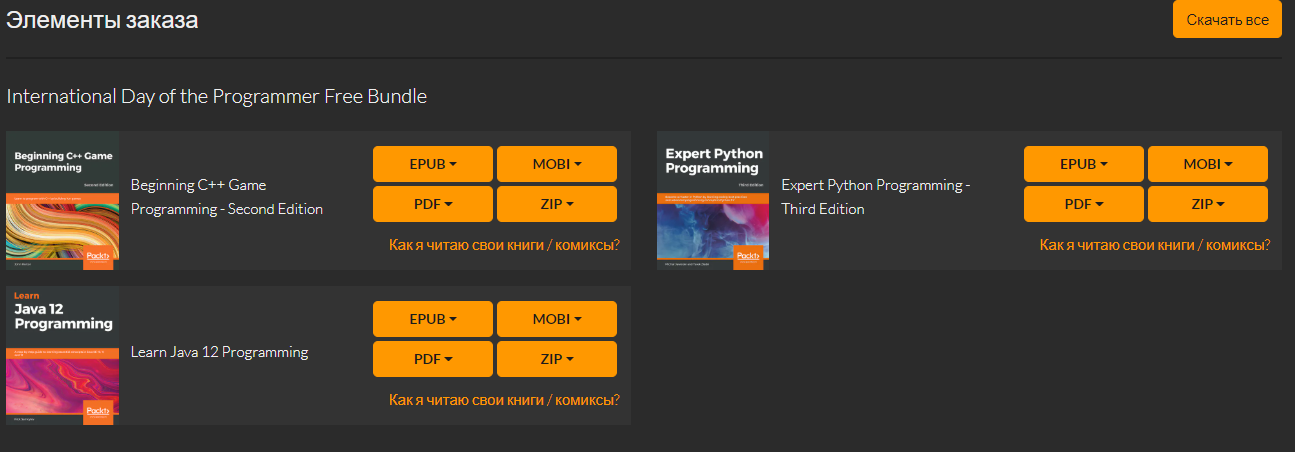Viewport: 1295px width, 452px height.
Task: Open MOBI dropdown for Expert Python Programming
Action: (1208, 164)
